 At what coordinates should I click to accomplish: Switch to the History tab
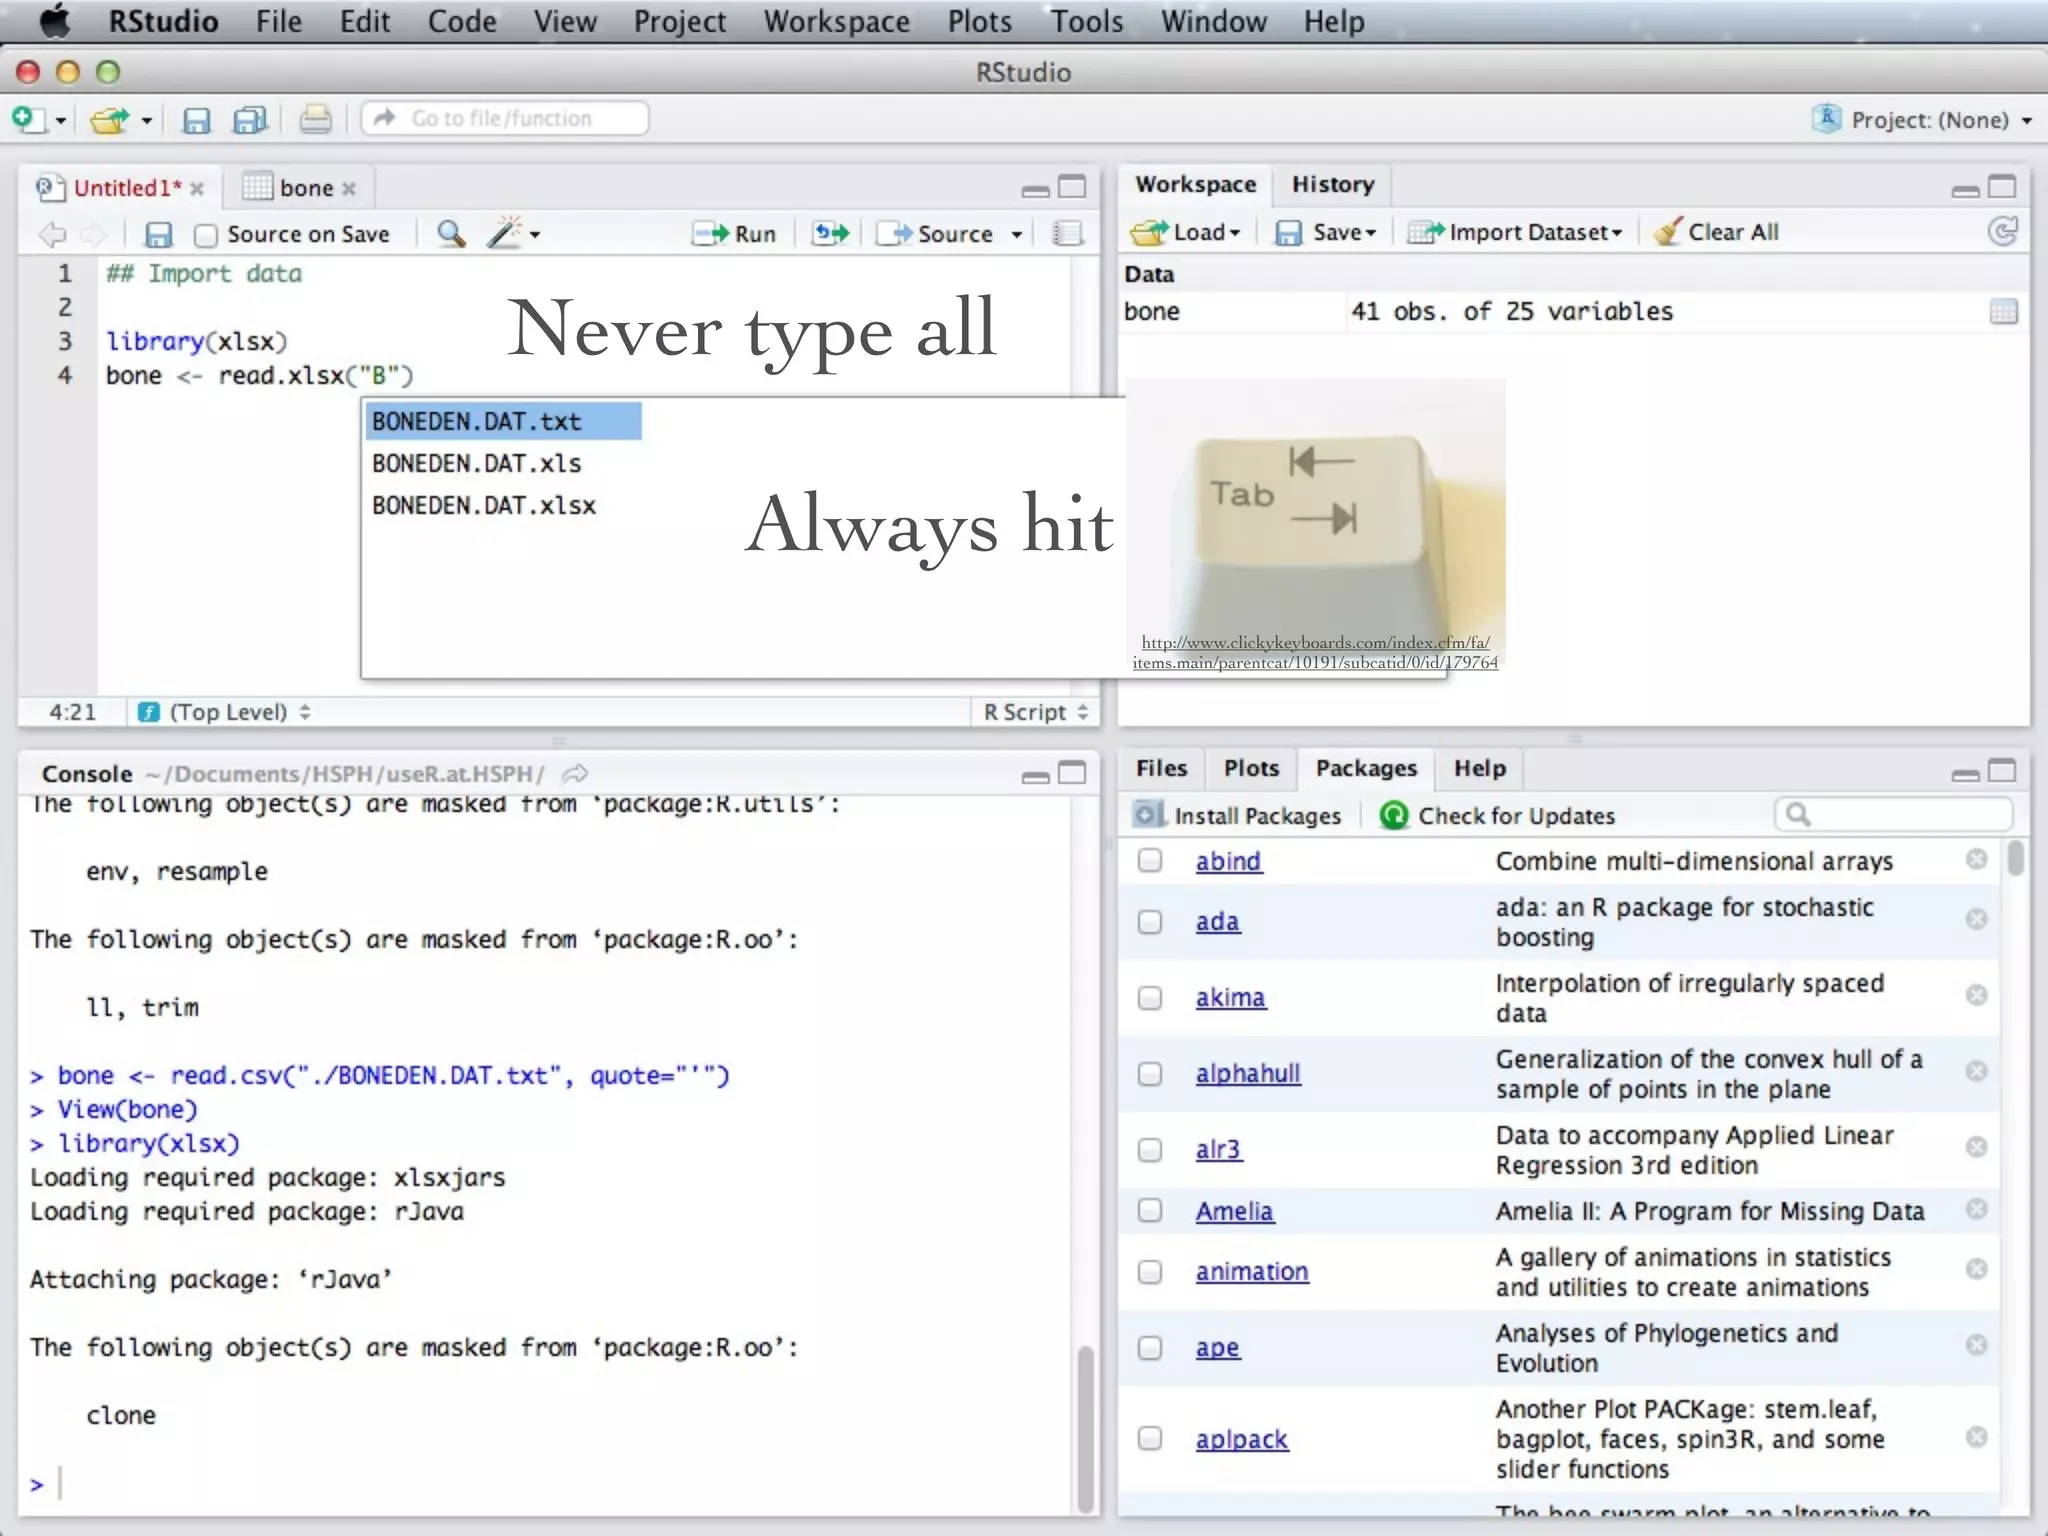1333,184
